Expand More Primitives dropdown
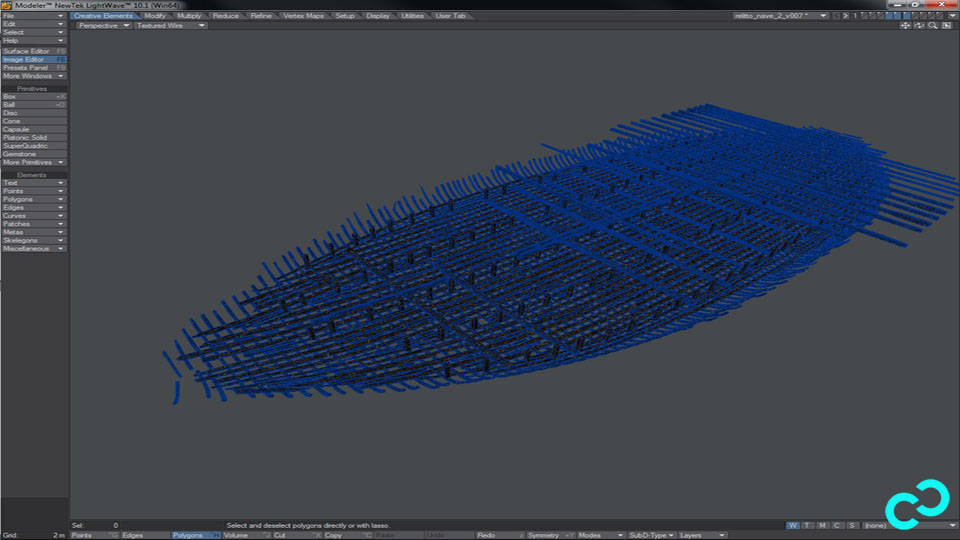This screenshot has height=540, width=960. [x=34, y=162]
